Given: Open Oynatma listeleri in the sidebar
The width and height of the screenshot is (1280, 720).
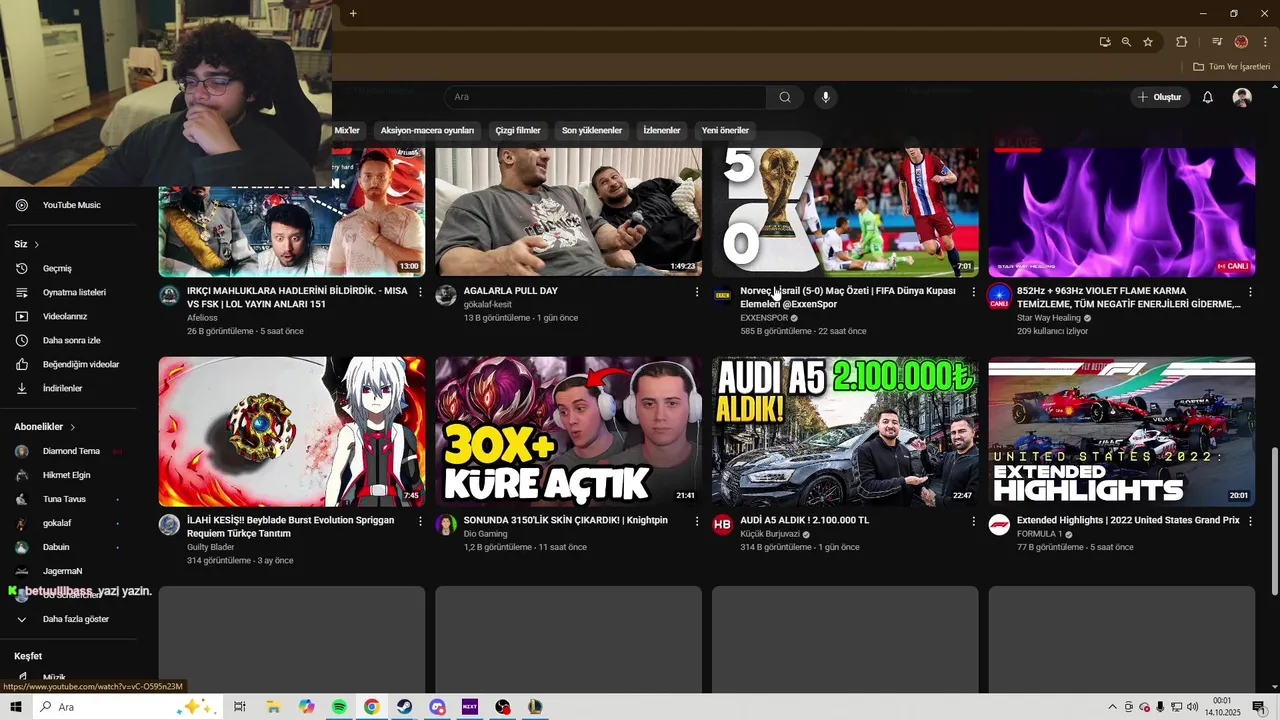Looking at the screenshot, I should coord(73,292).
